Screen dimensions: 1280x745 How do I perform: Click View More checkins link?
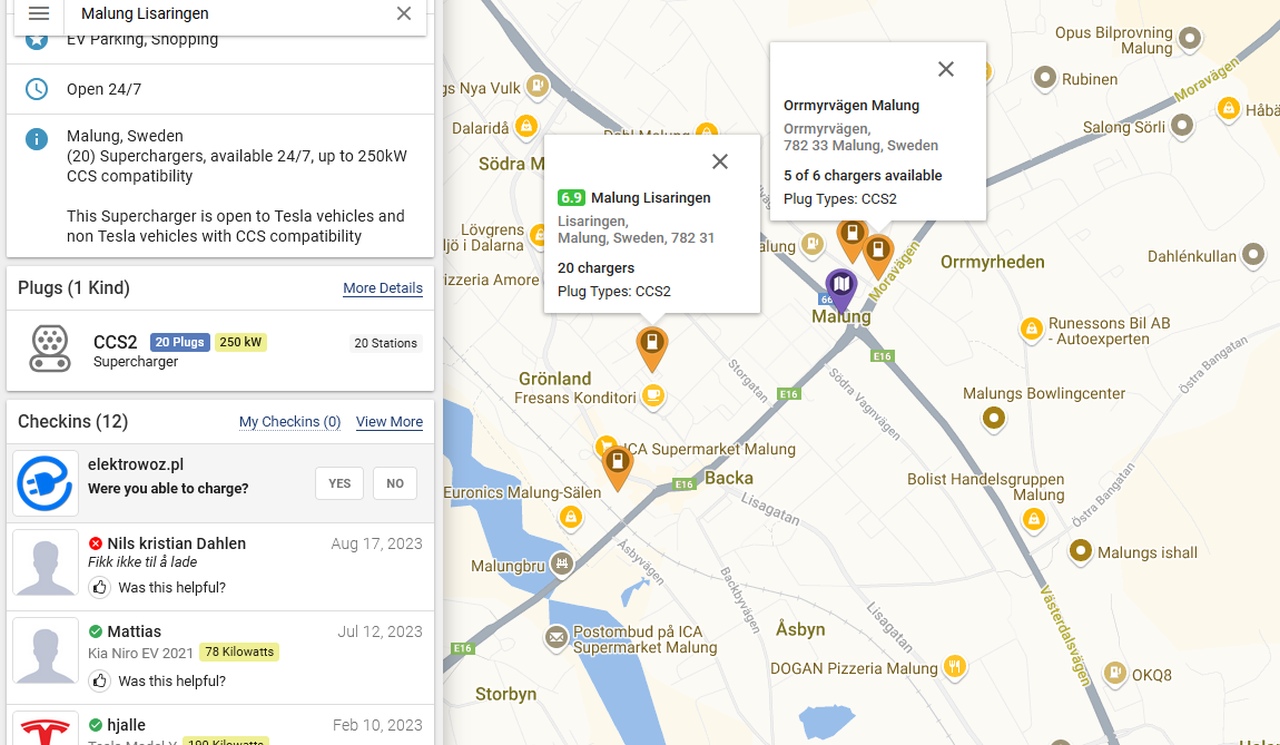389,422
